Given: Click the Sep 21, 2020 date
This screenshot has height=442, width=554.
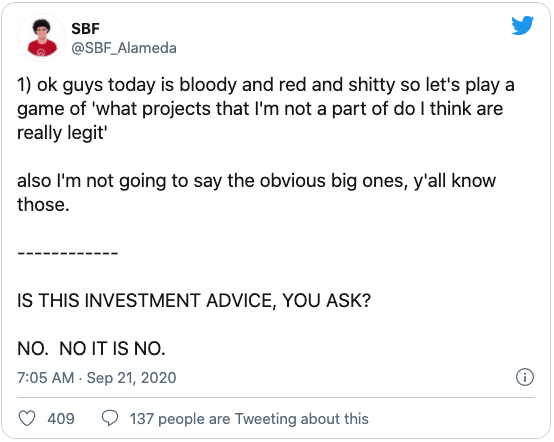Looking at the screenshot, I should point(131,378).
